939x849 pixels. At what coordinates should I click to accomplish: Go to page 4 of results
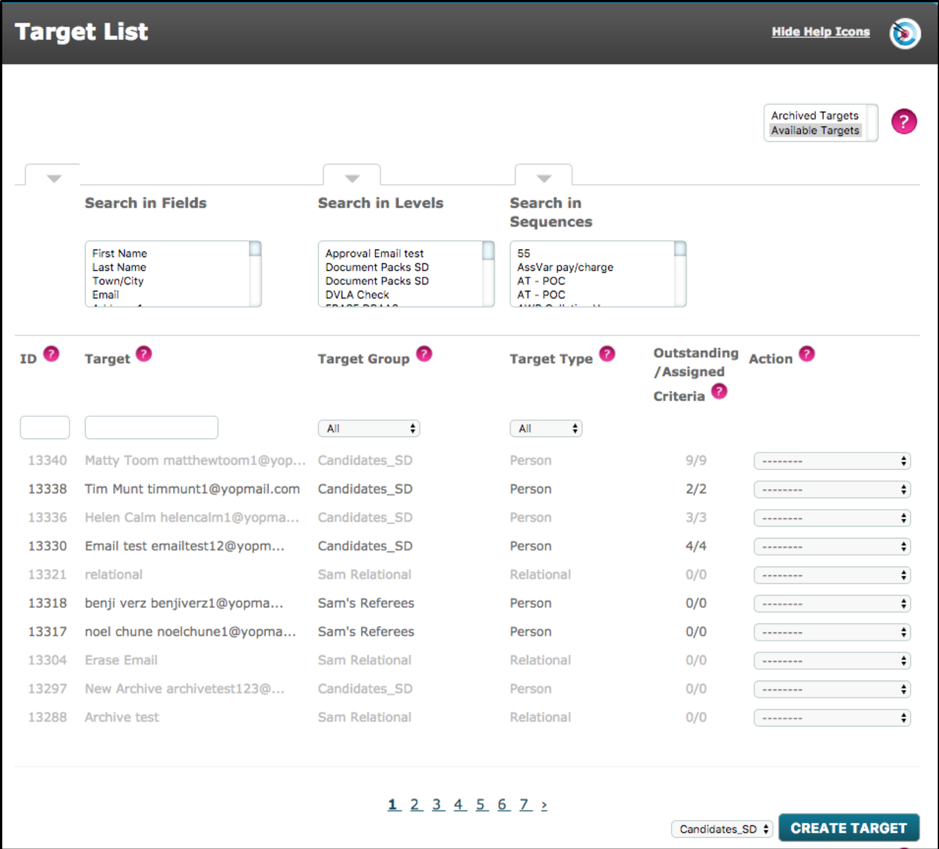[459, 805]
